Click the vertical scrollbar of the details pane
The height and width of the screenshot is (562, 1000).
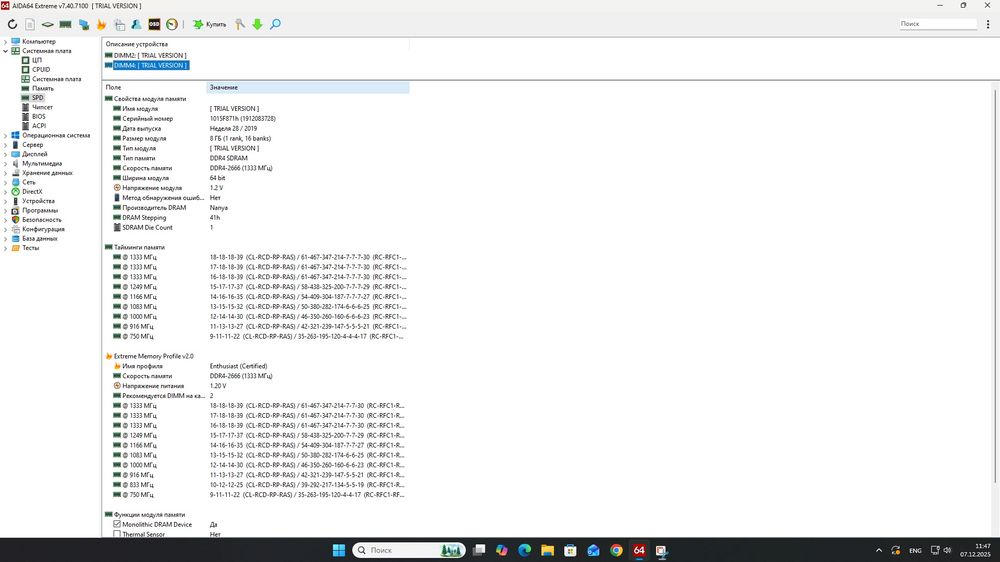pyautogui.click(x=994, y=286)
